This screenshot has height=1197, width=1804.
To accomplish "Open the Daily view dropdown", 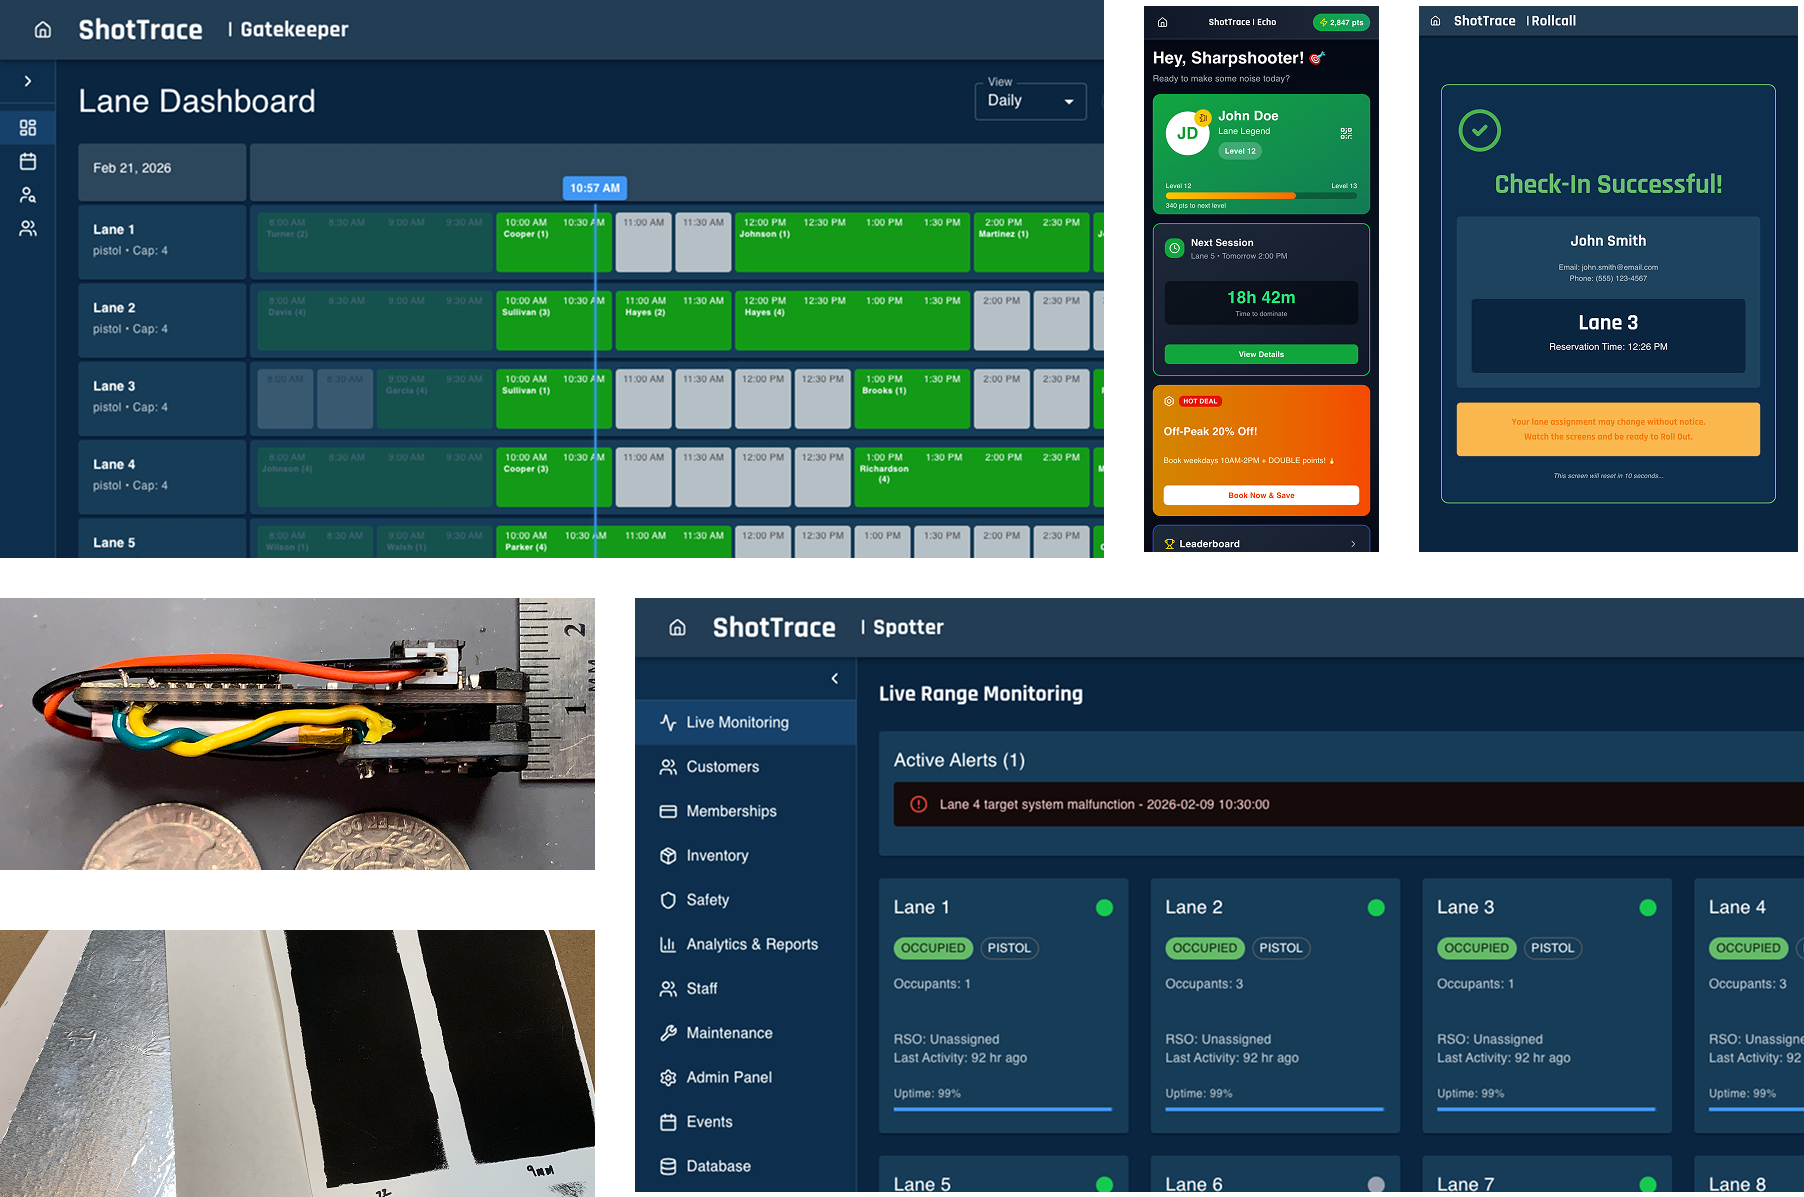I will coord(1031,101).
